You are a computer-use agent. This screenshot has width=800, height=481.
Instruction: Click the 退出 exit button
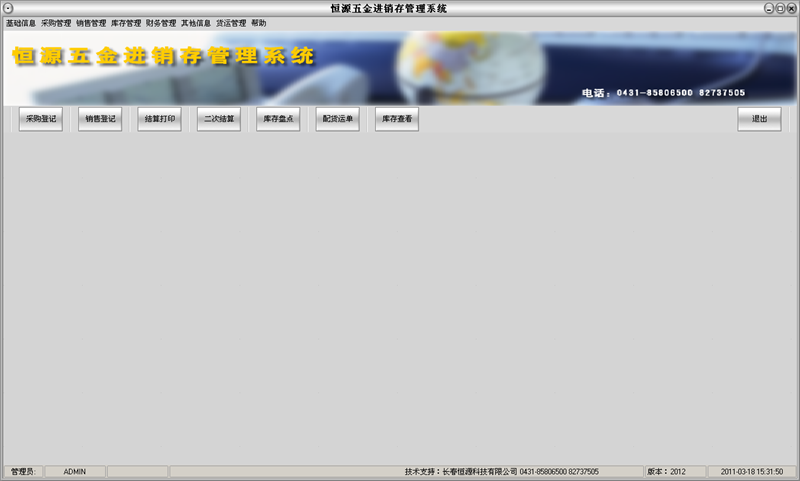[x=759, y=119]
